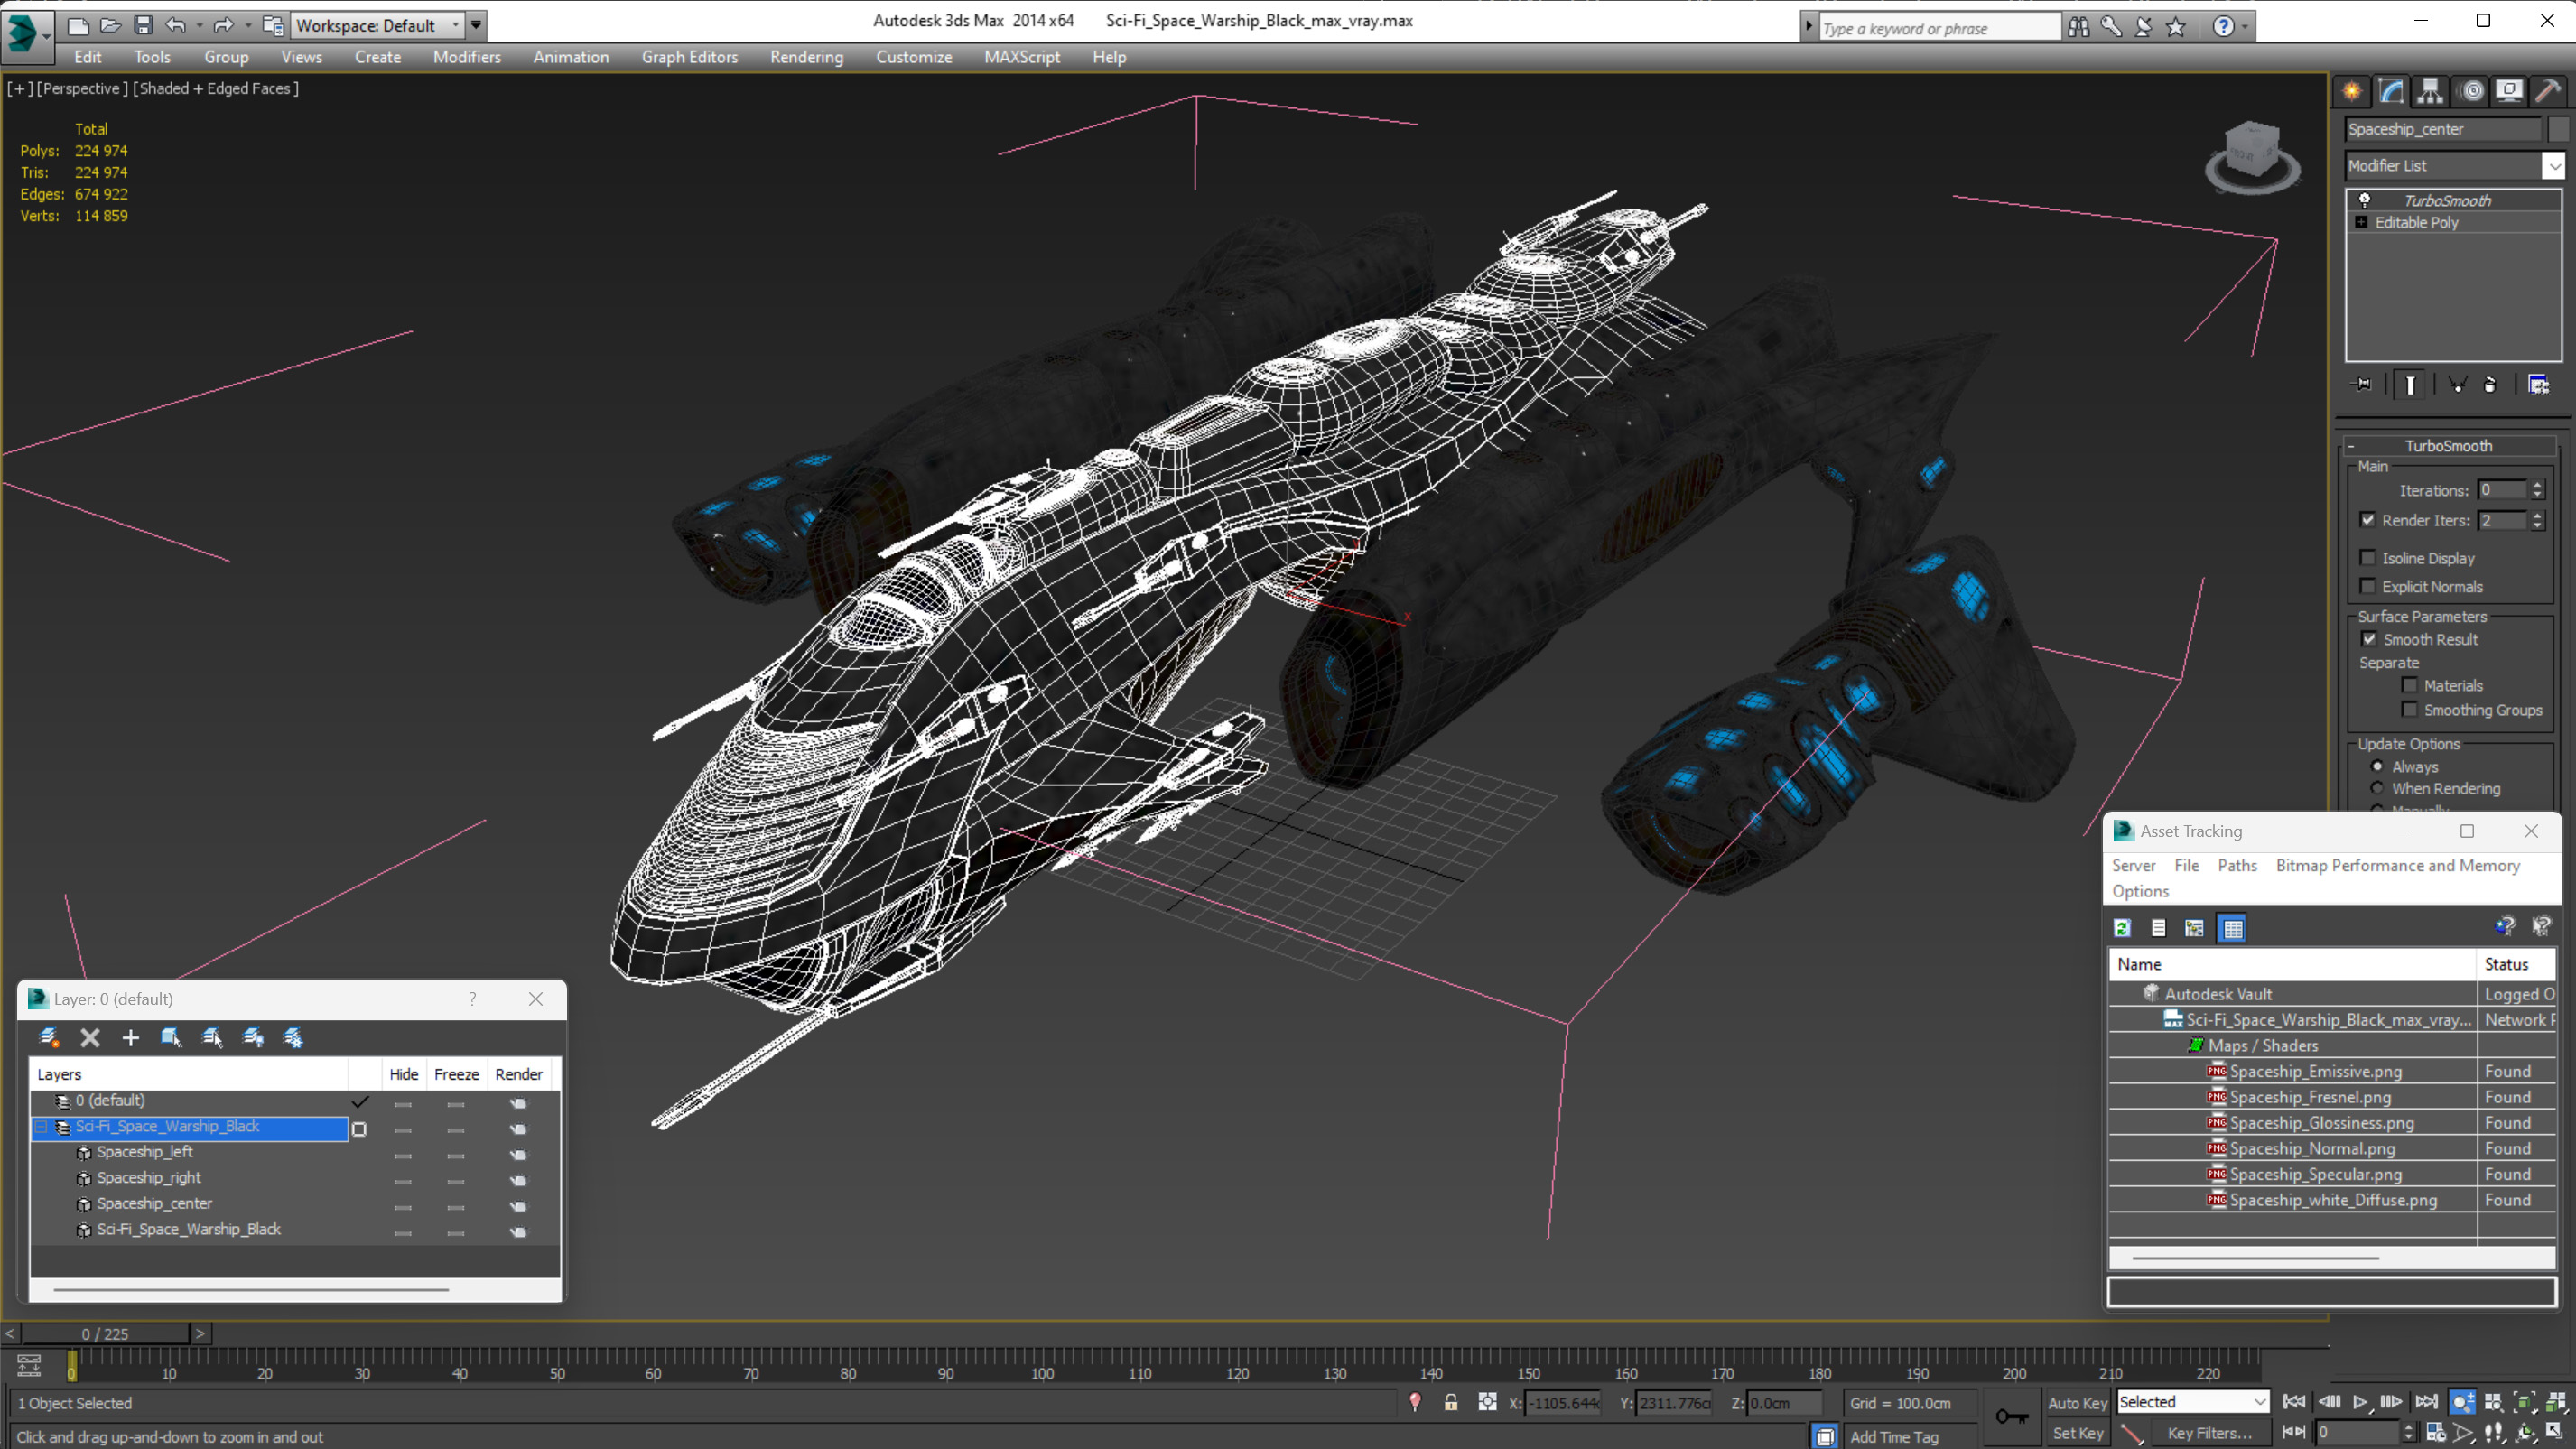Open the Utilities hammer tab
Screen dimensions: 2576x1449
pos(2548,91)
